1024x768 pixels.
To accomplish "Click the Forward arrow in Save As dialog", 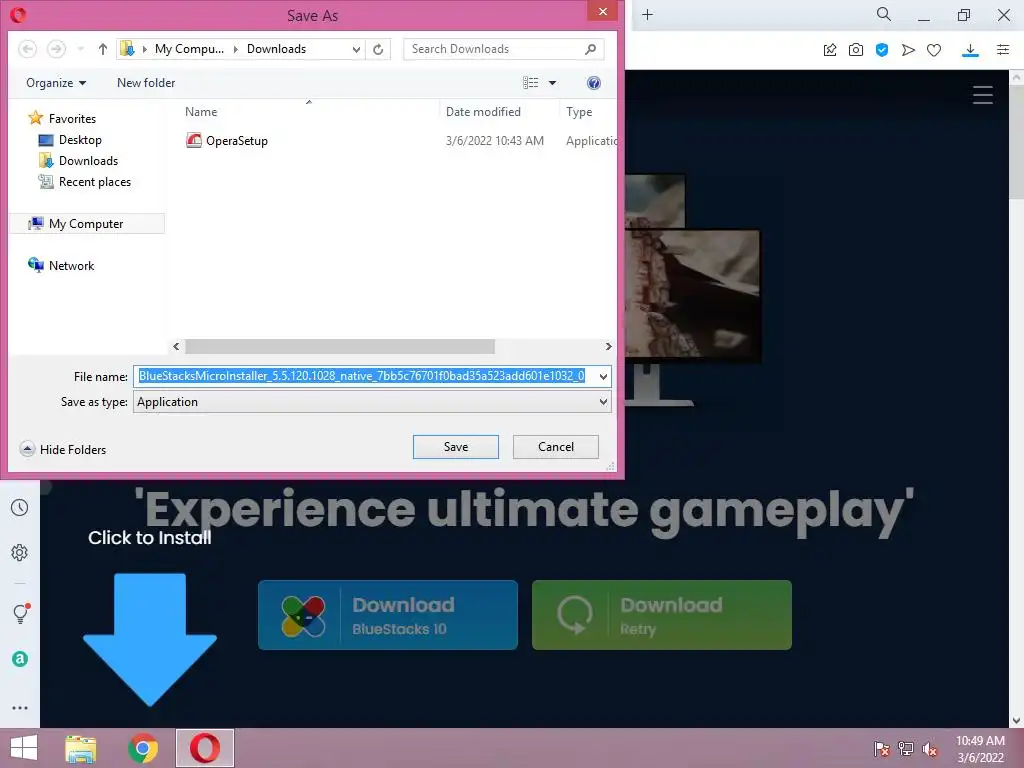I will point(56,49).
